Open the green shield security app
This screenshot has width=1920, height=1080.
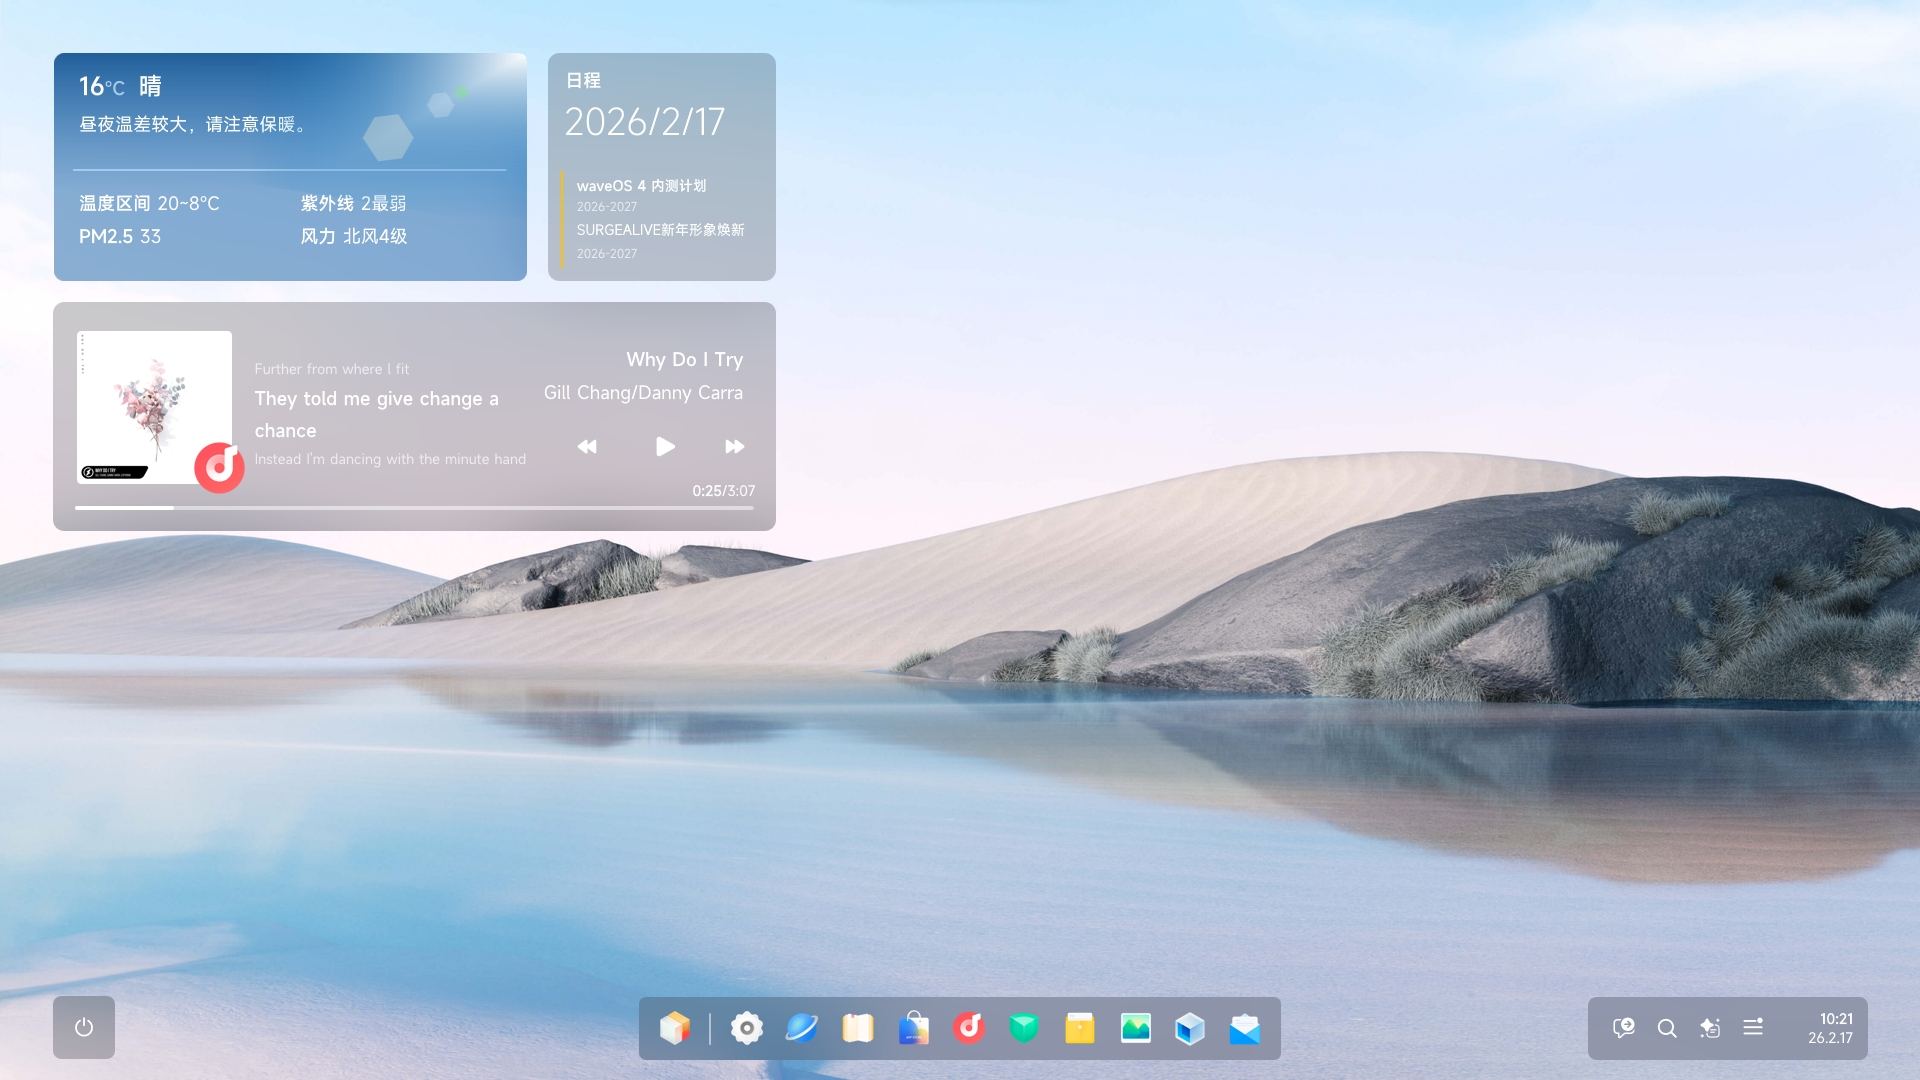1024,1028
